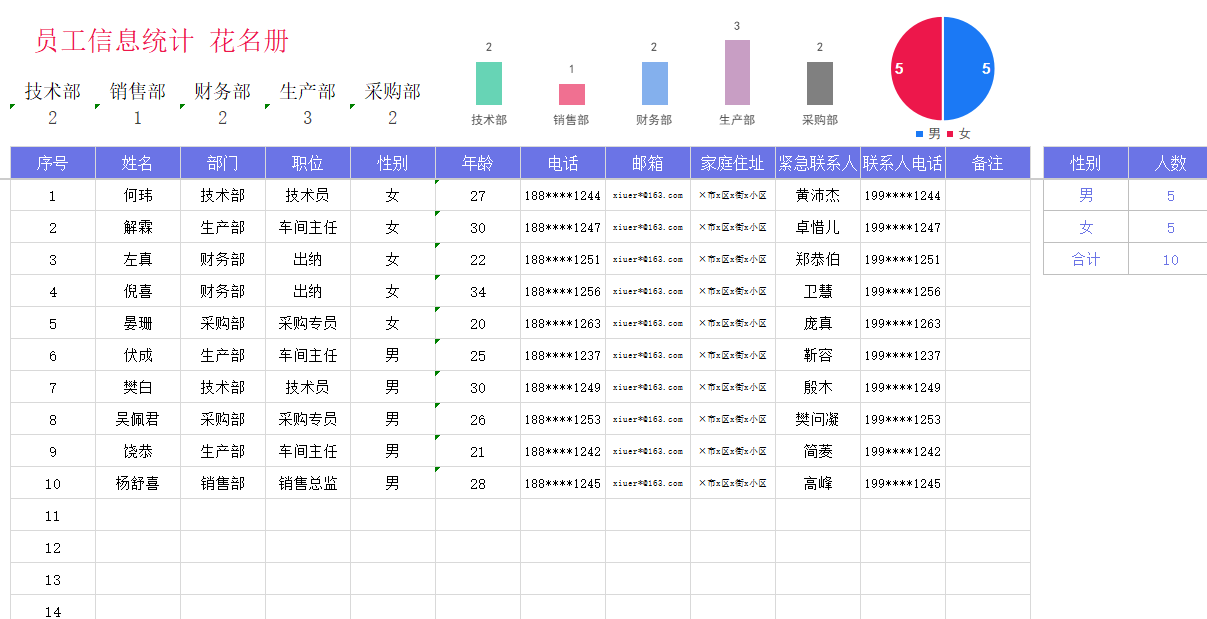Click the 员工信息统计 花名册 title
Image resolution: width=1207 pixels, height=619 pixels.
161,41
